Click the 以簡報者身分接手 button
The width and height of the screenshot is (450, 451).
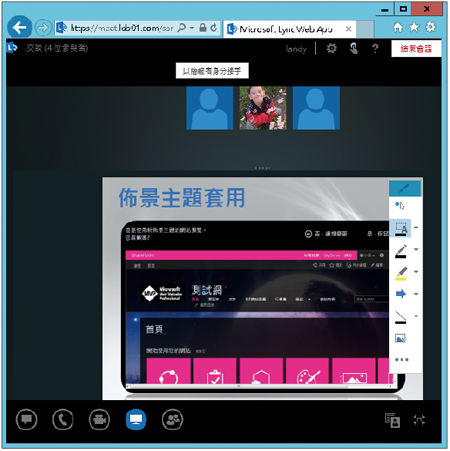(212, 71)
